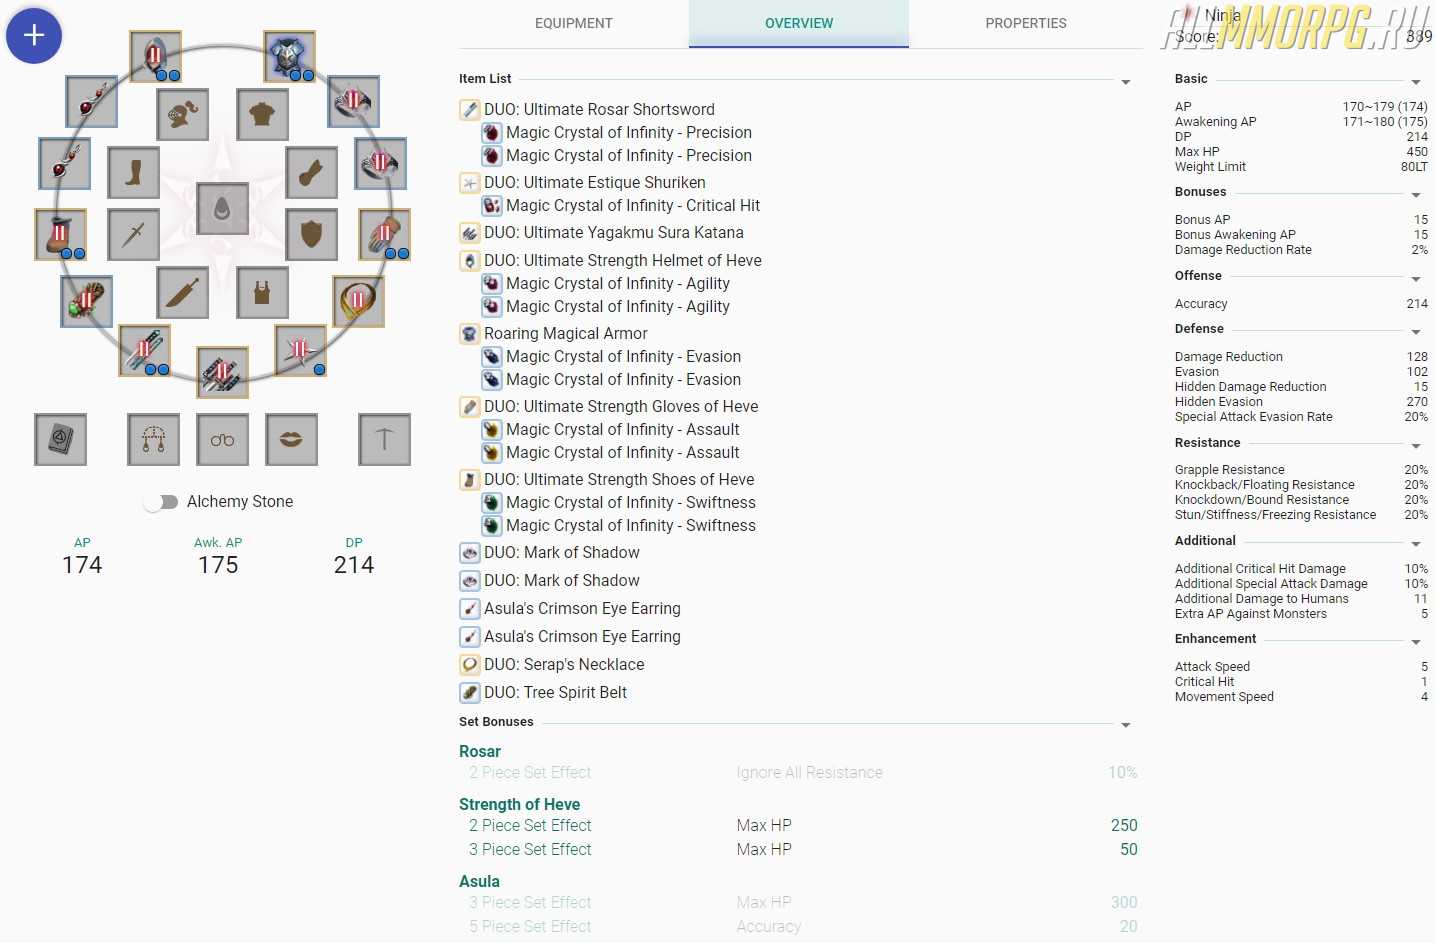The height and width of the screenshot is (943, 1436).
Task: Click the Strength Helmet of Heve list icon
Action: 469,260
